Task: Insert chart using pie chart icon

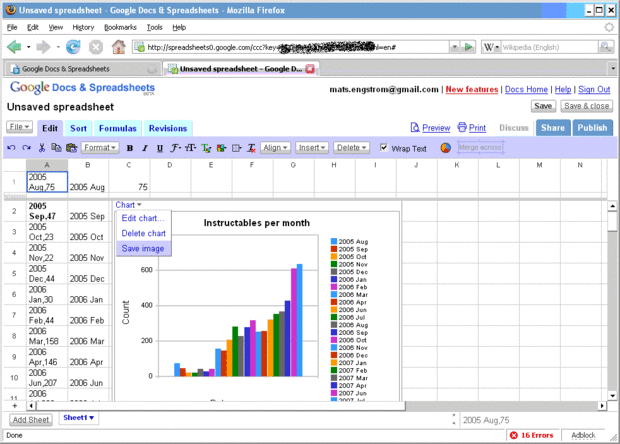Action: [x=446, y=147]
